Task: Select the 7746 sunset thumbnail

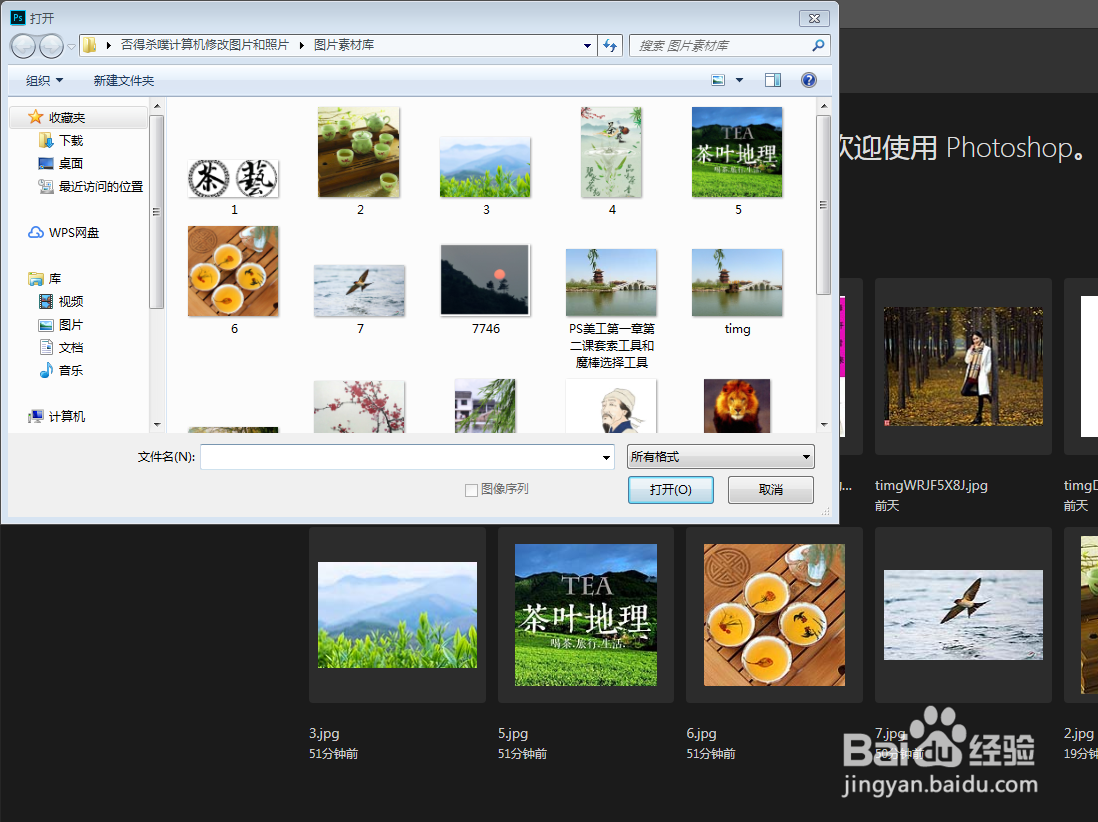Action: 485,280
